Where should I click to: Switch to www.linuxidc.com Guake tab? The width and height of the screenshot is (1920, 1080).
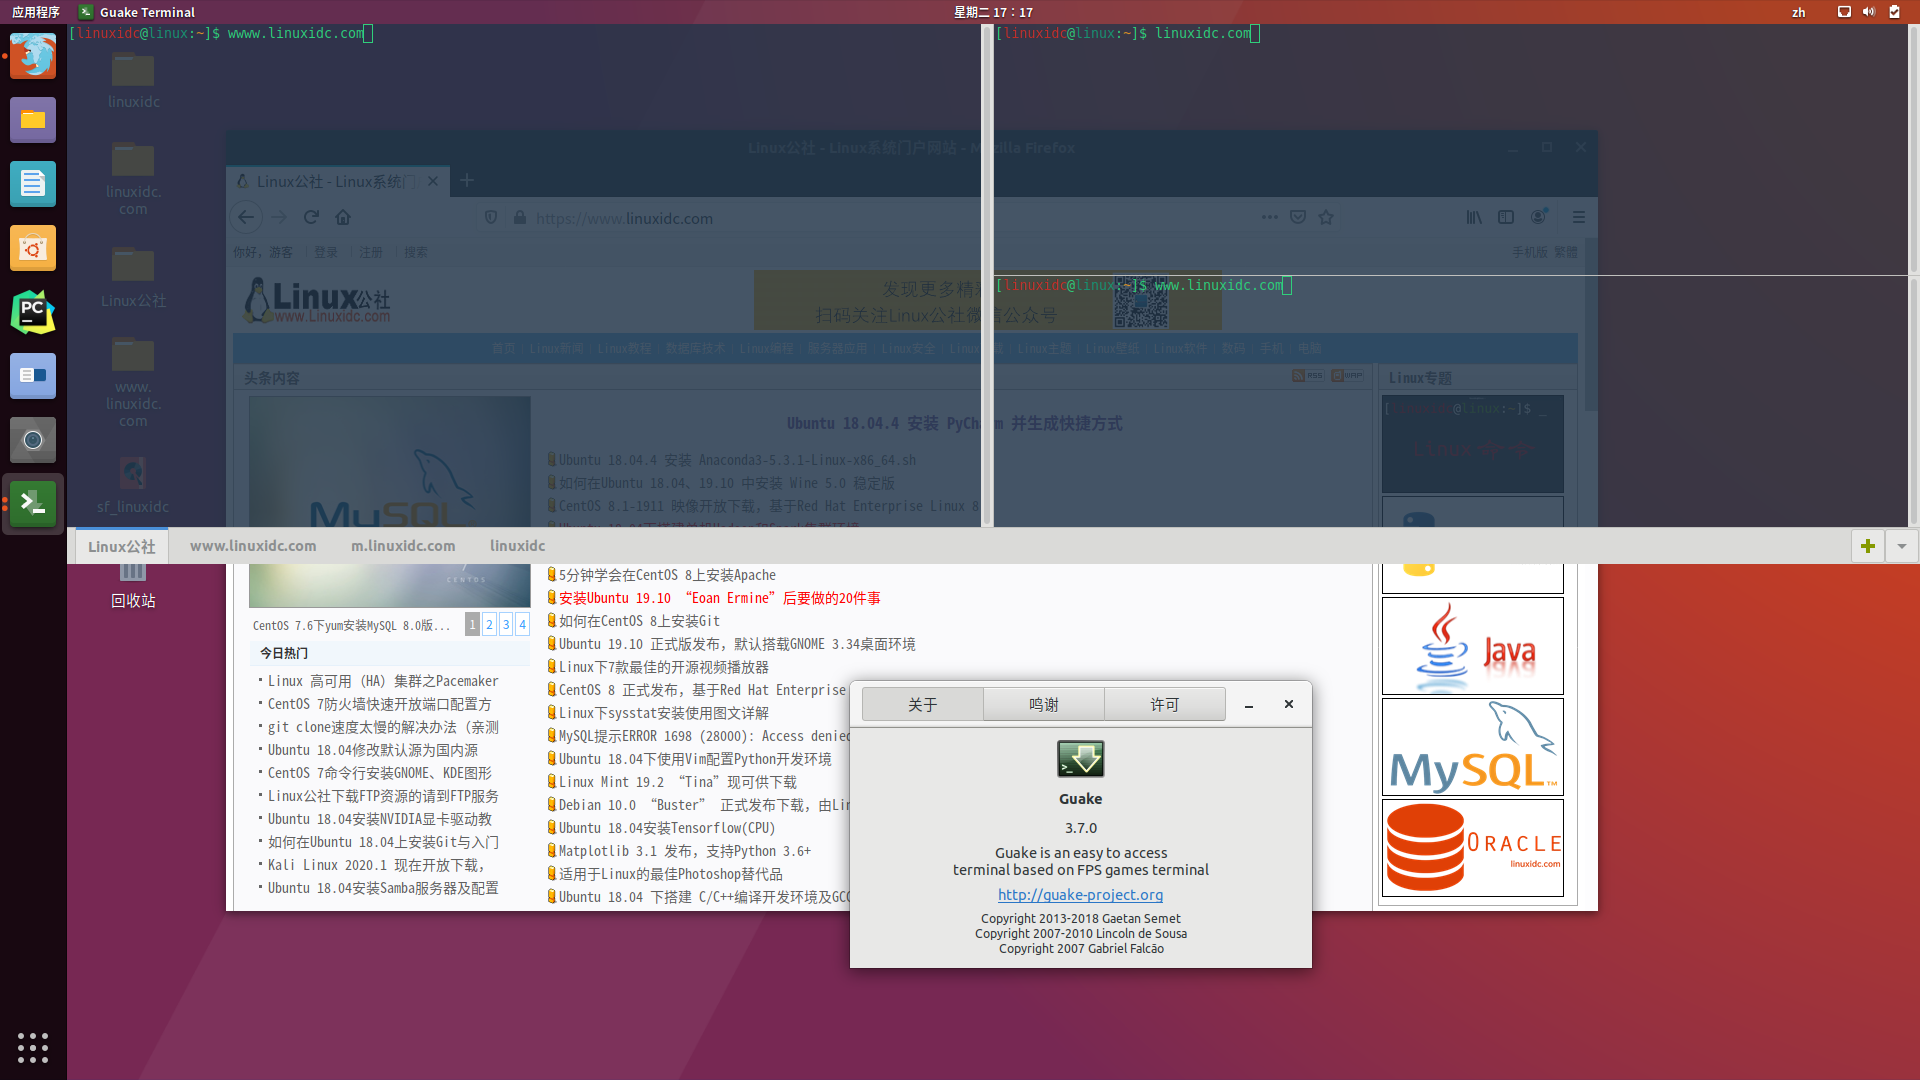253,546
